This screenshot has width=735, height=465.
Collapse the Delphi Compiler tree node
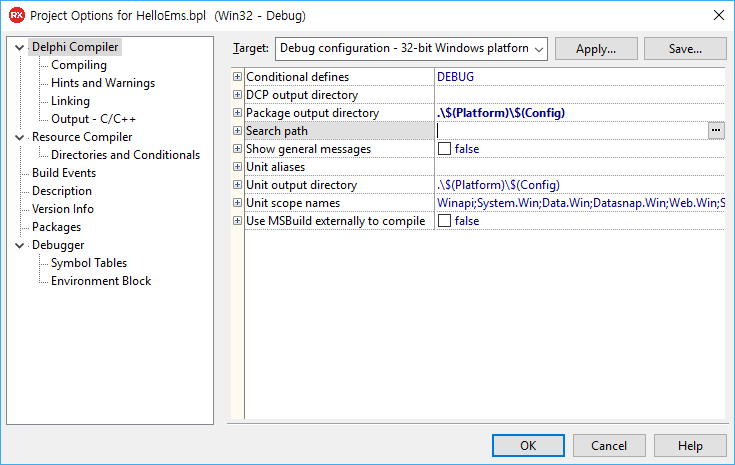(20, 47)
